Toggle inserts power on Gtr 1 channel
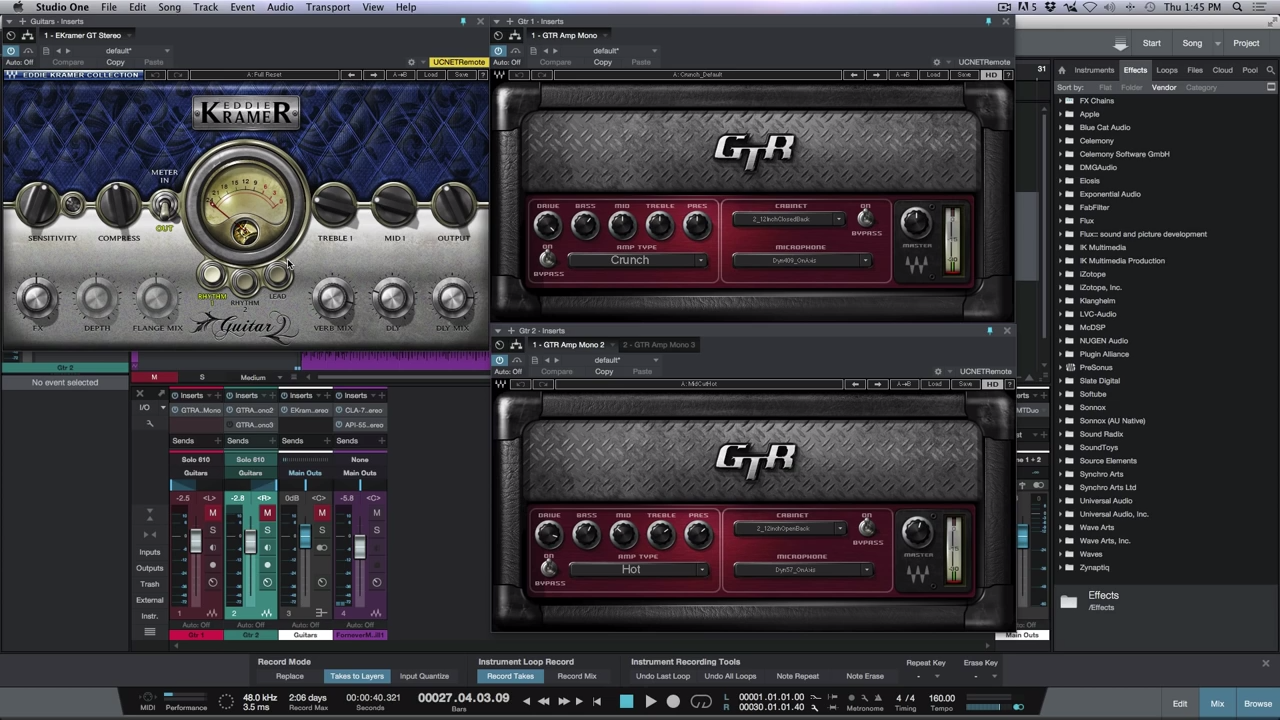1280x720 pixels. pos(174,395)
